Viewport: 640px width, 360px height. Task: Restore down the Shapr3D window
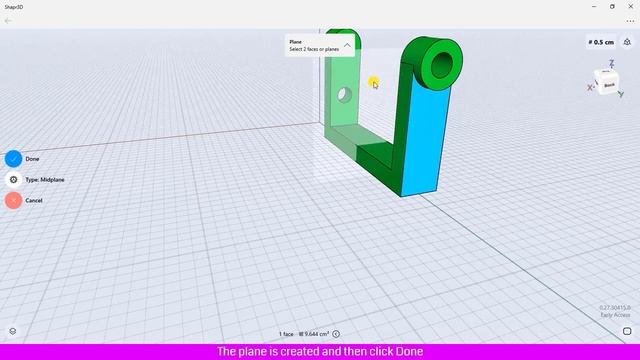click(x=612, y=7)
